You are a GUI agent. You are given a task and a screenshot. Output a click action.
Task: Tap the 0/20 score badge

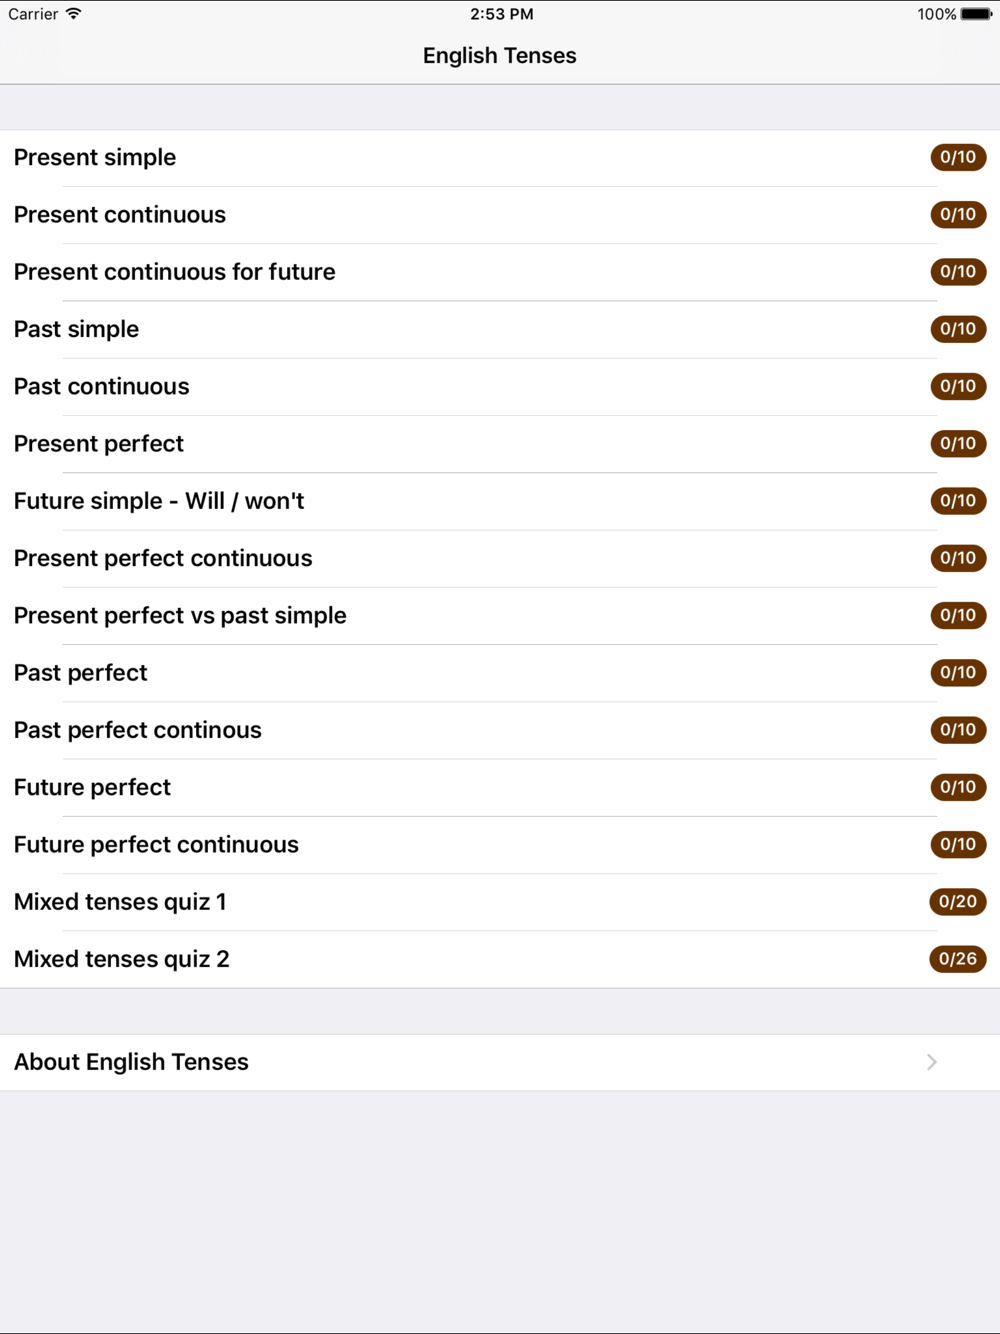958,902
